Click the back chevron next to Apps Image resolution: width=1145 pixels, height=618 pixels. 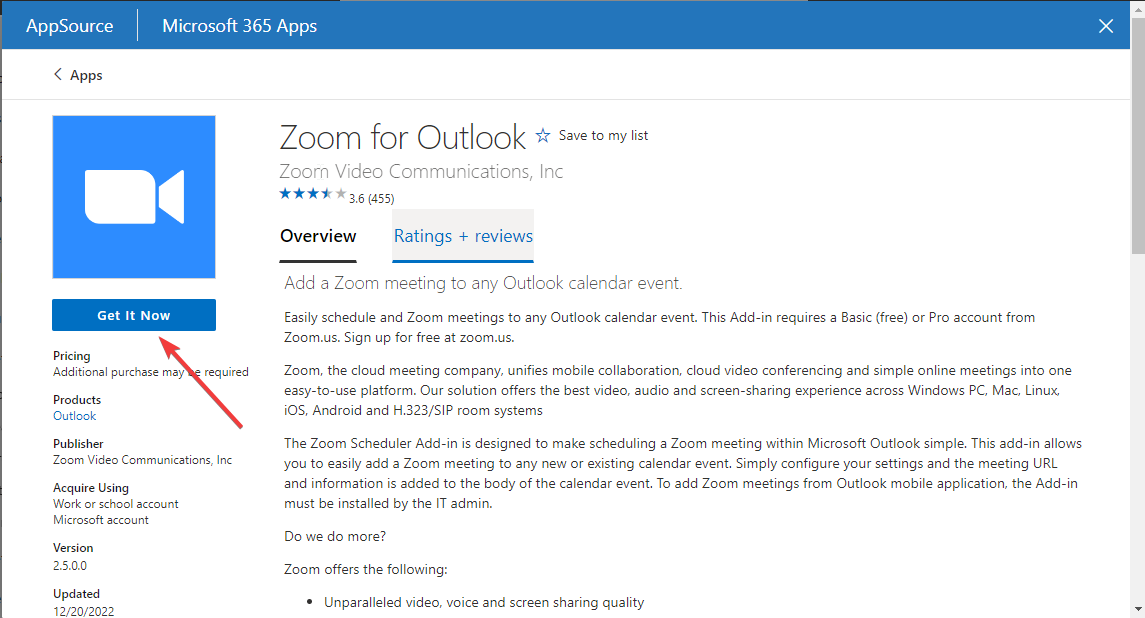58,75
